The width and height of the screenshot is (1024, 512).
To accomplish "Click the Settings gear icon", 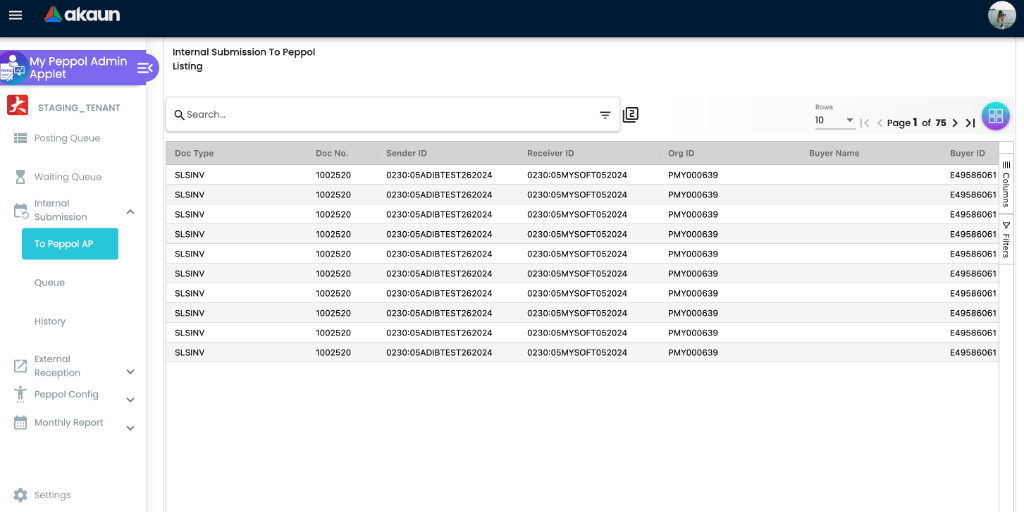I will (20, 495).
